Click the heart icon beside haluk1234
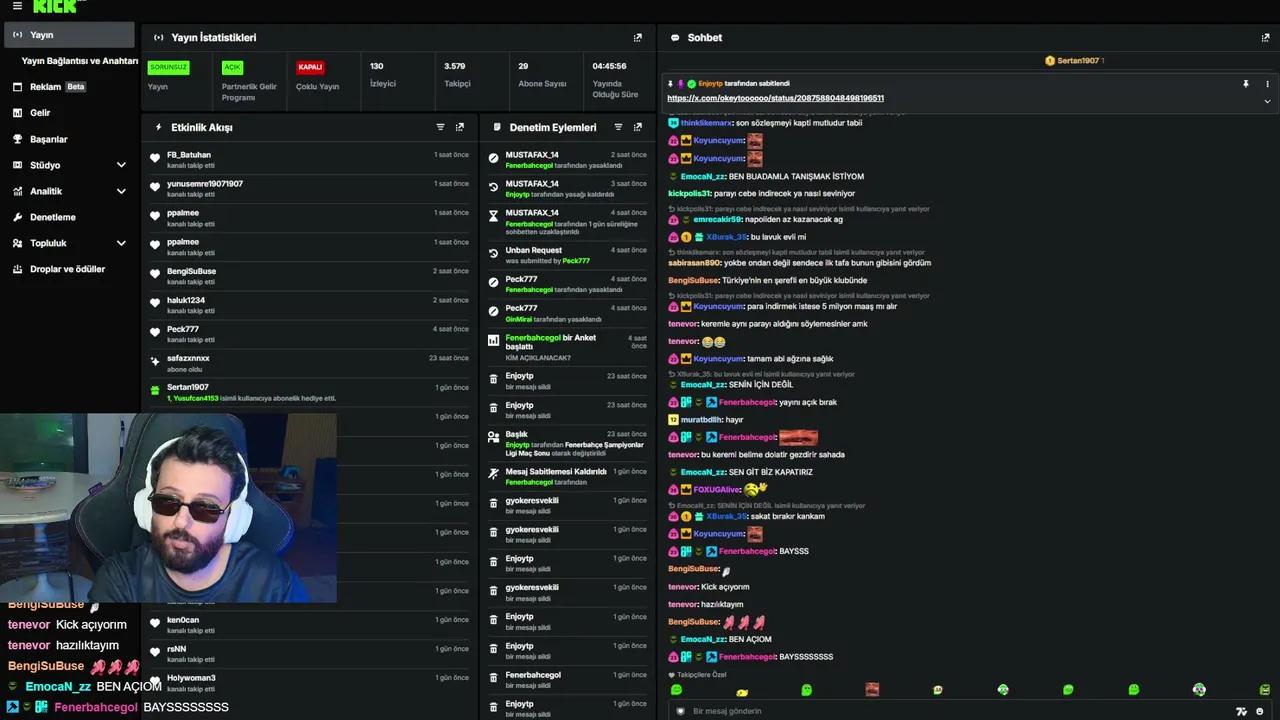1280x720 pixels. click(x=155, y=303)
